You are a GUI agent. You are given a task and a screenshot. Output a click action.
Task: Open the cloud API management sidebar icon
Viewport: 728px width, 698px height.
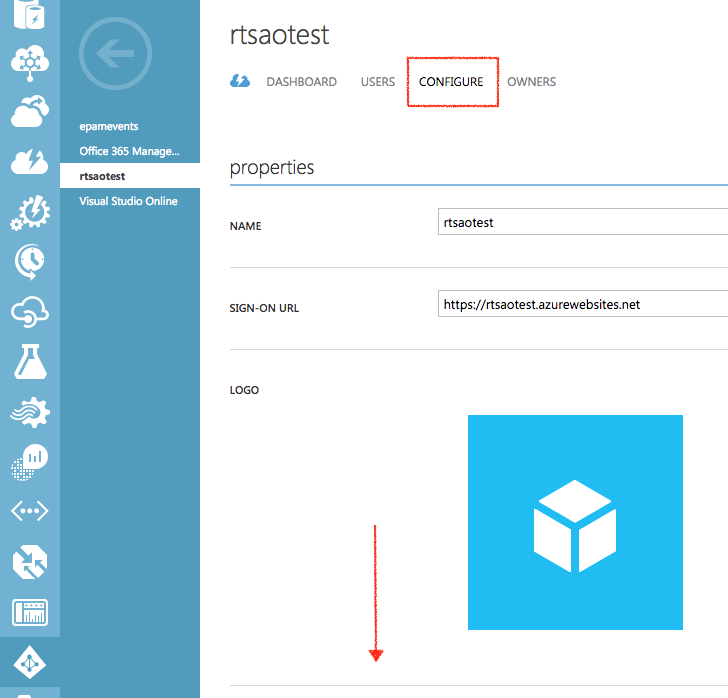(30, 312)
